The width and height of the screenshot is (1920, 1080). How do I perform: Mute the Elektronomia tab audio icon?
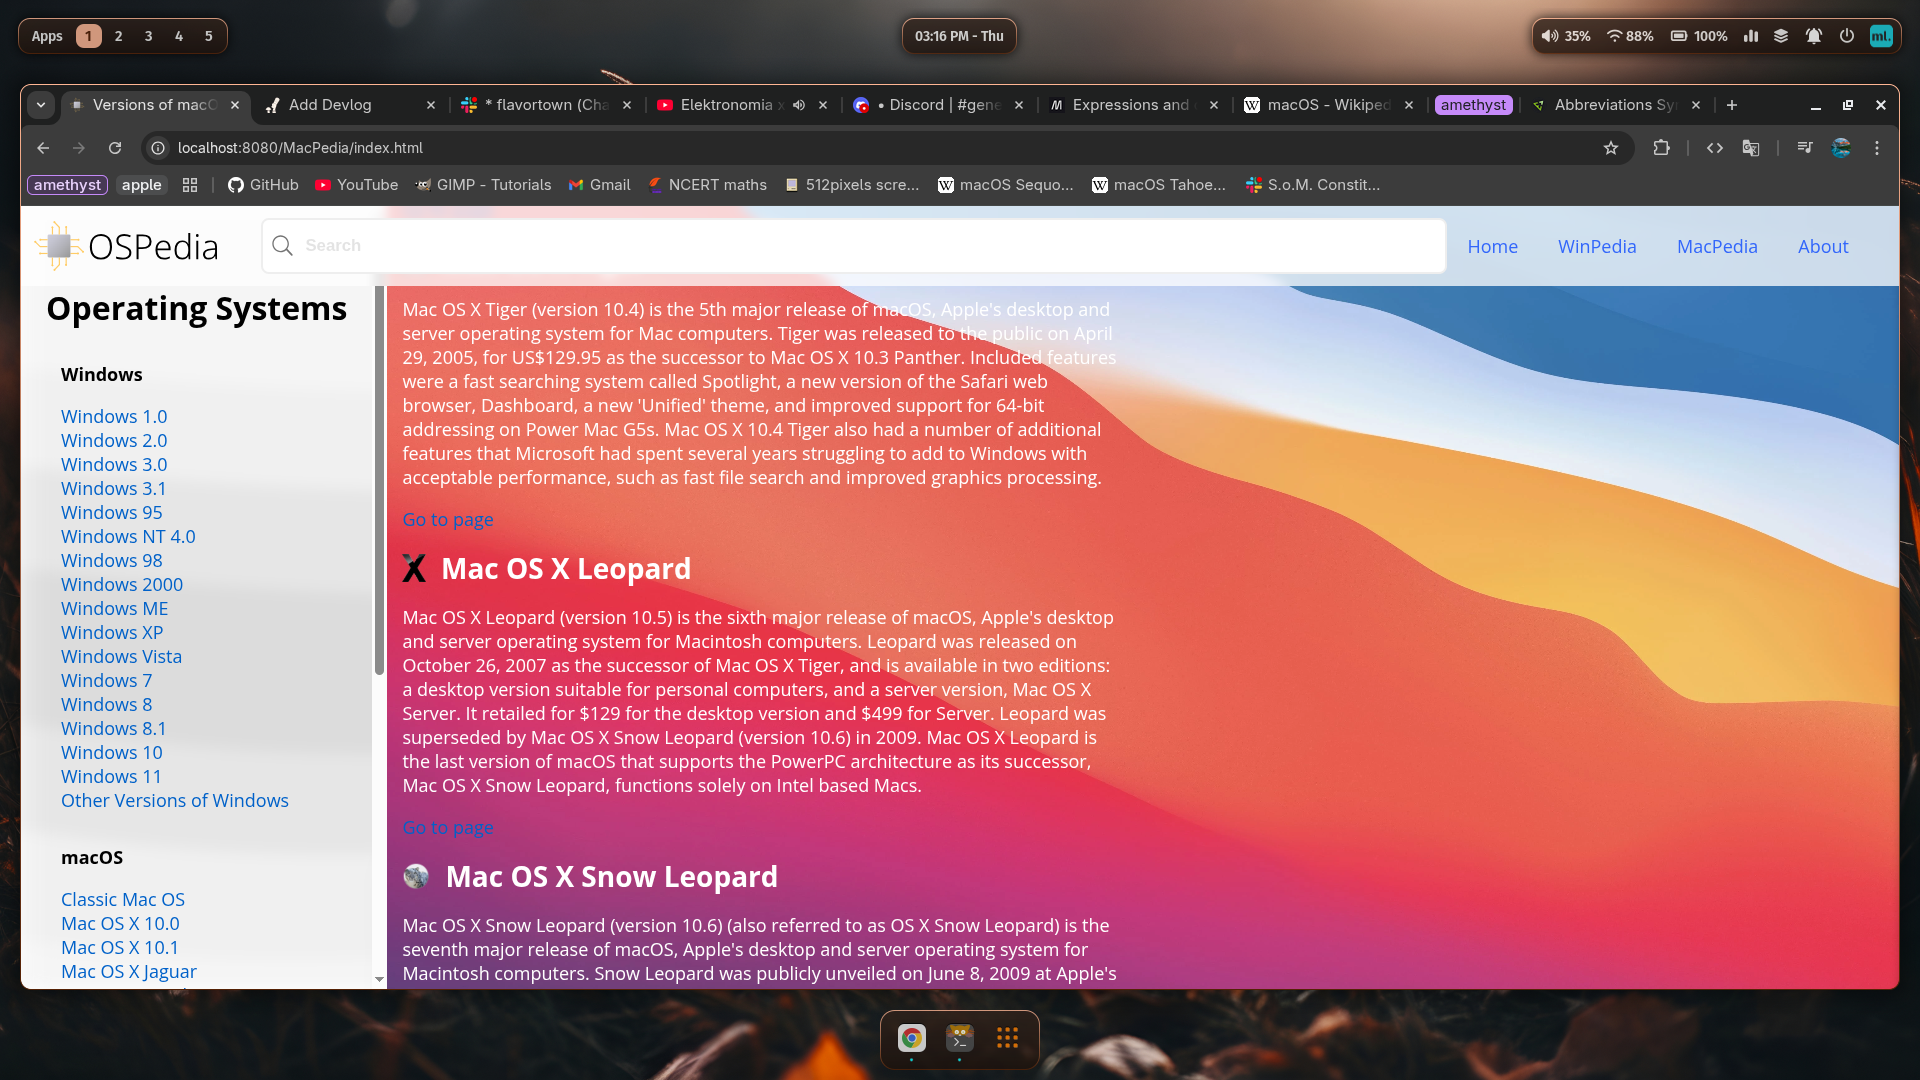click(799, 105)
